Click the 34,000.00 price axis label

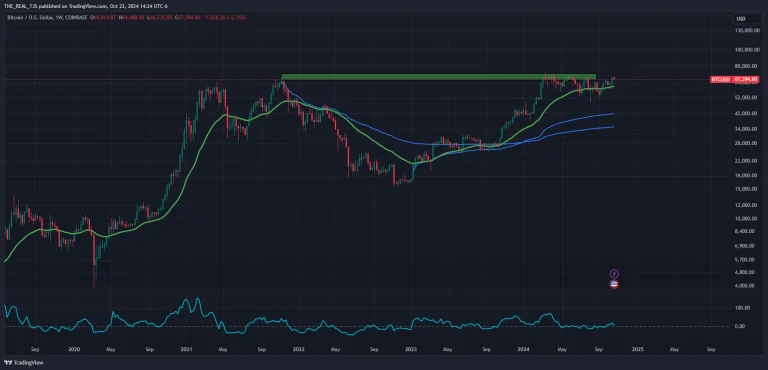[747, 129]
